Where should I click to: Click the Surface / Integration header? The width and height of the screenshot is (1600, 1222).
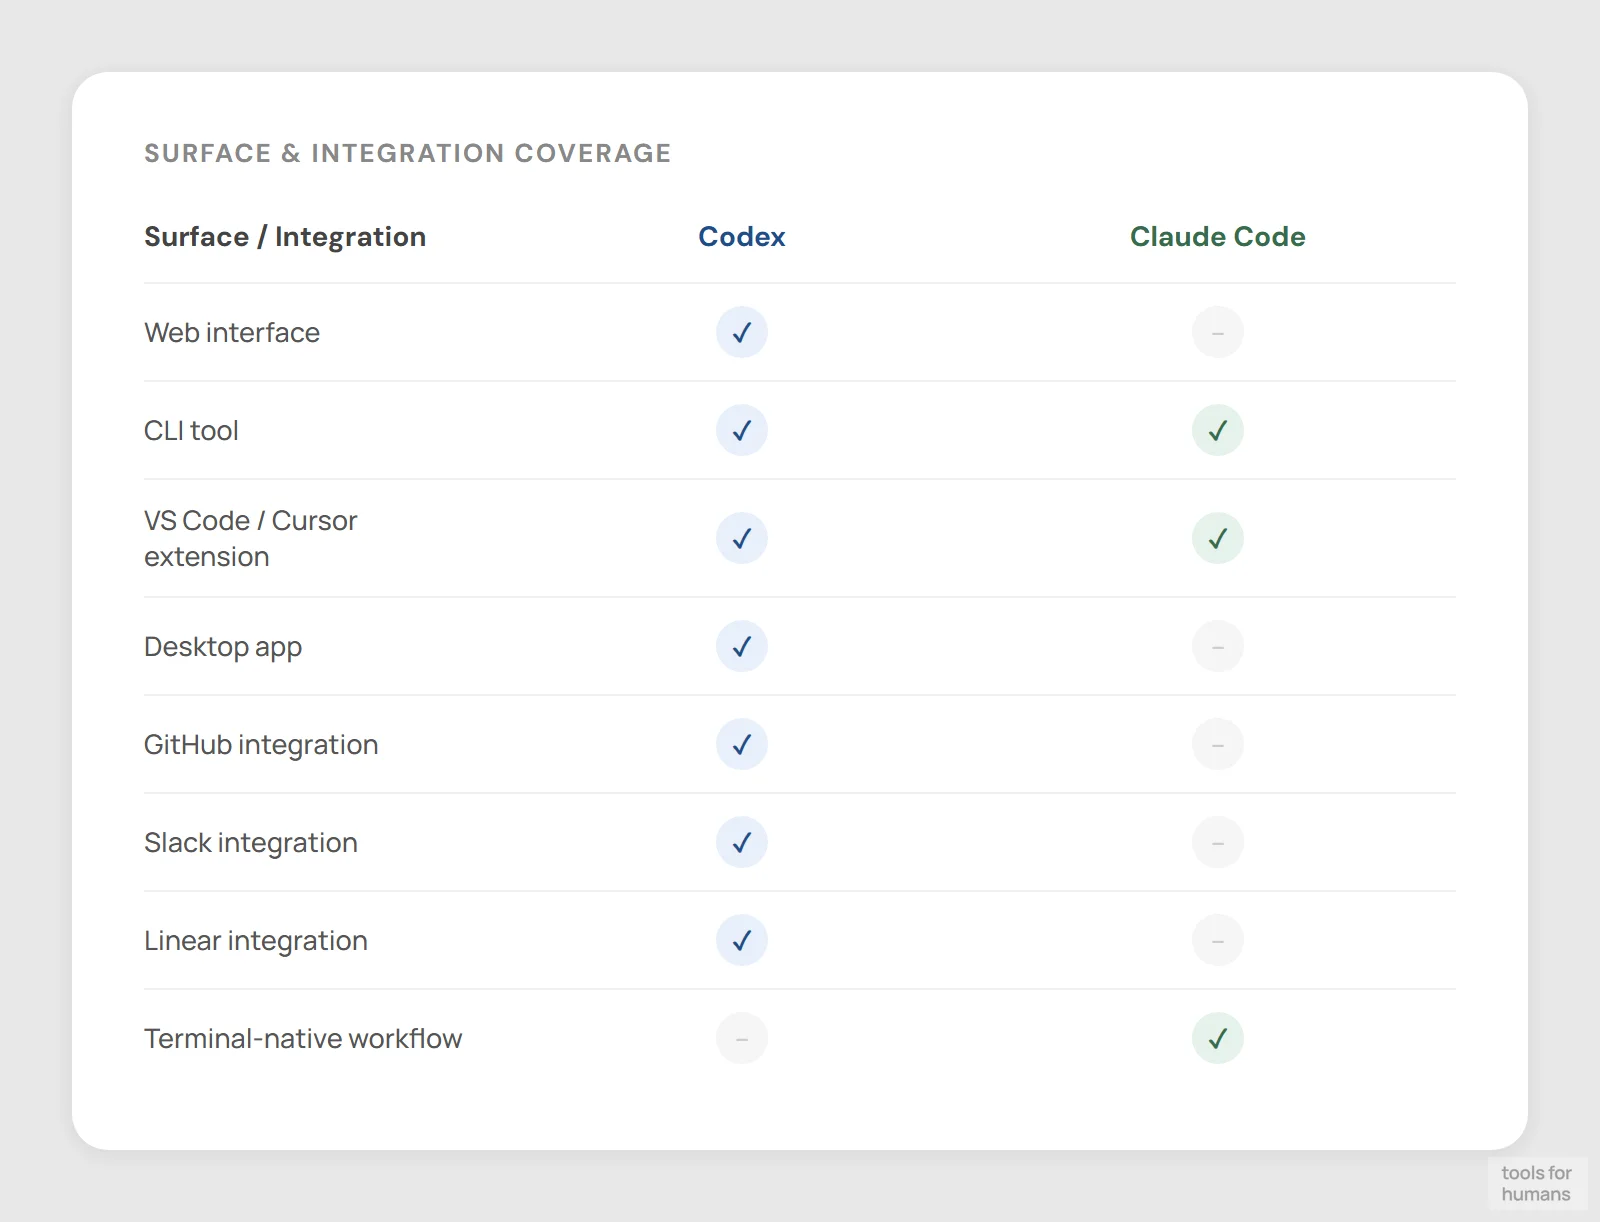click(285, 237)
